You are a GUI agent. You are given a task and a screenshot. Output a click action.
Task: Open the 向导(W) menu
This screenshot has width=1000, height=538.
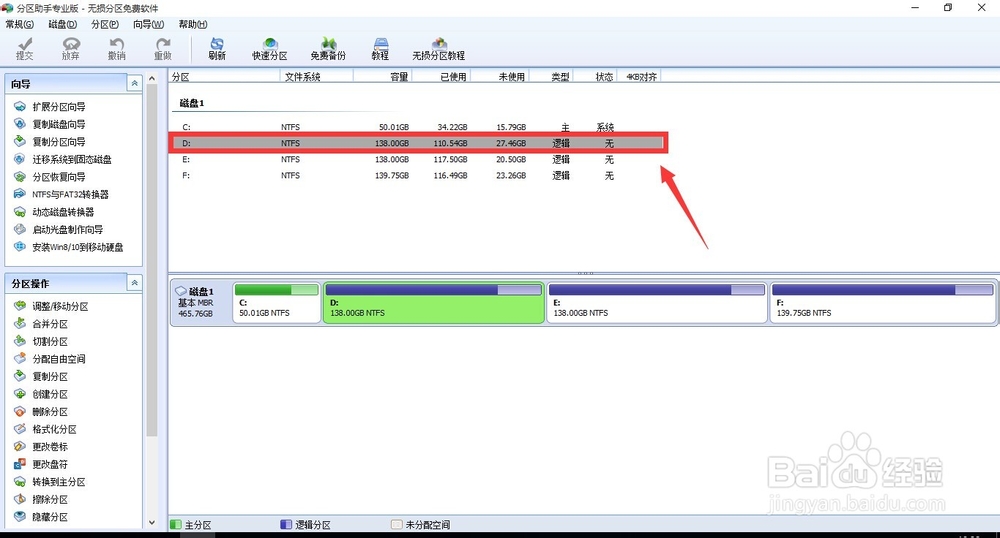[148, 24]
